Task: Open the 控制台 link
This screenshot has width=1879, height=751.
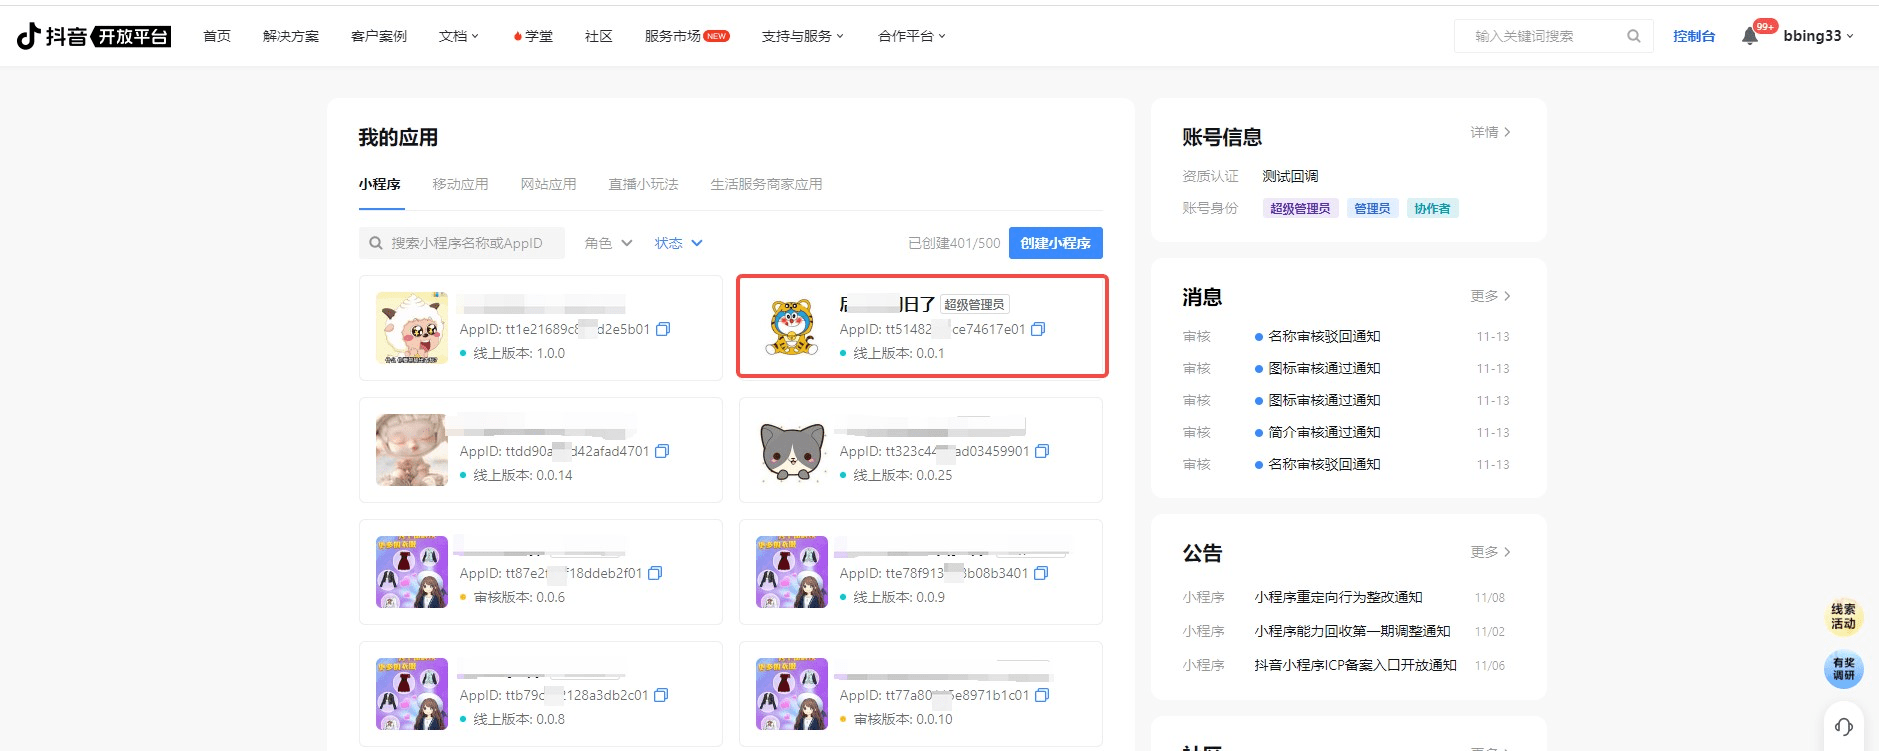Action: point(1694,36)
